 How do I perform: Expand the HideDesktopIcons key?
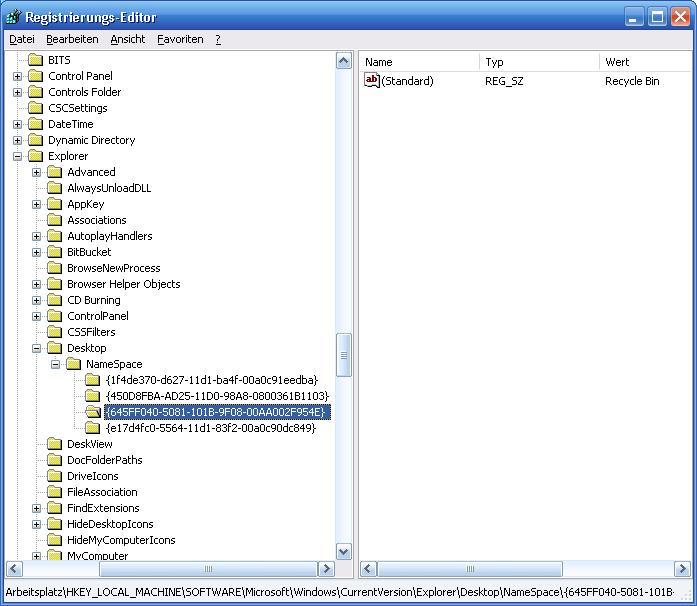36,524
